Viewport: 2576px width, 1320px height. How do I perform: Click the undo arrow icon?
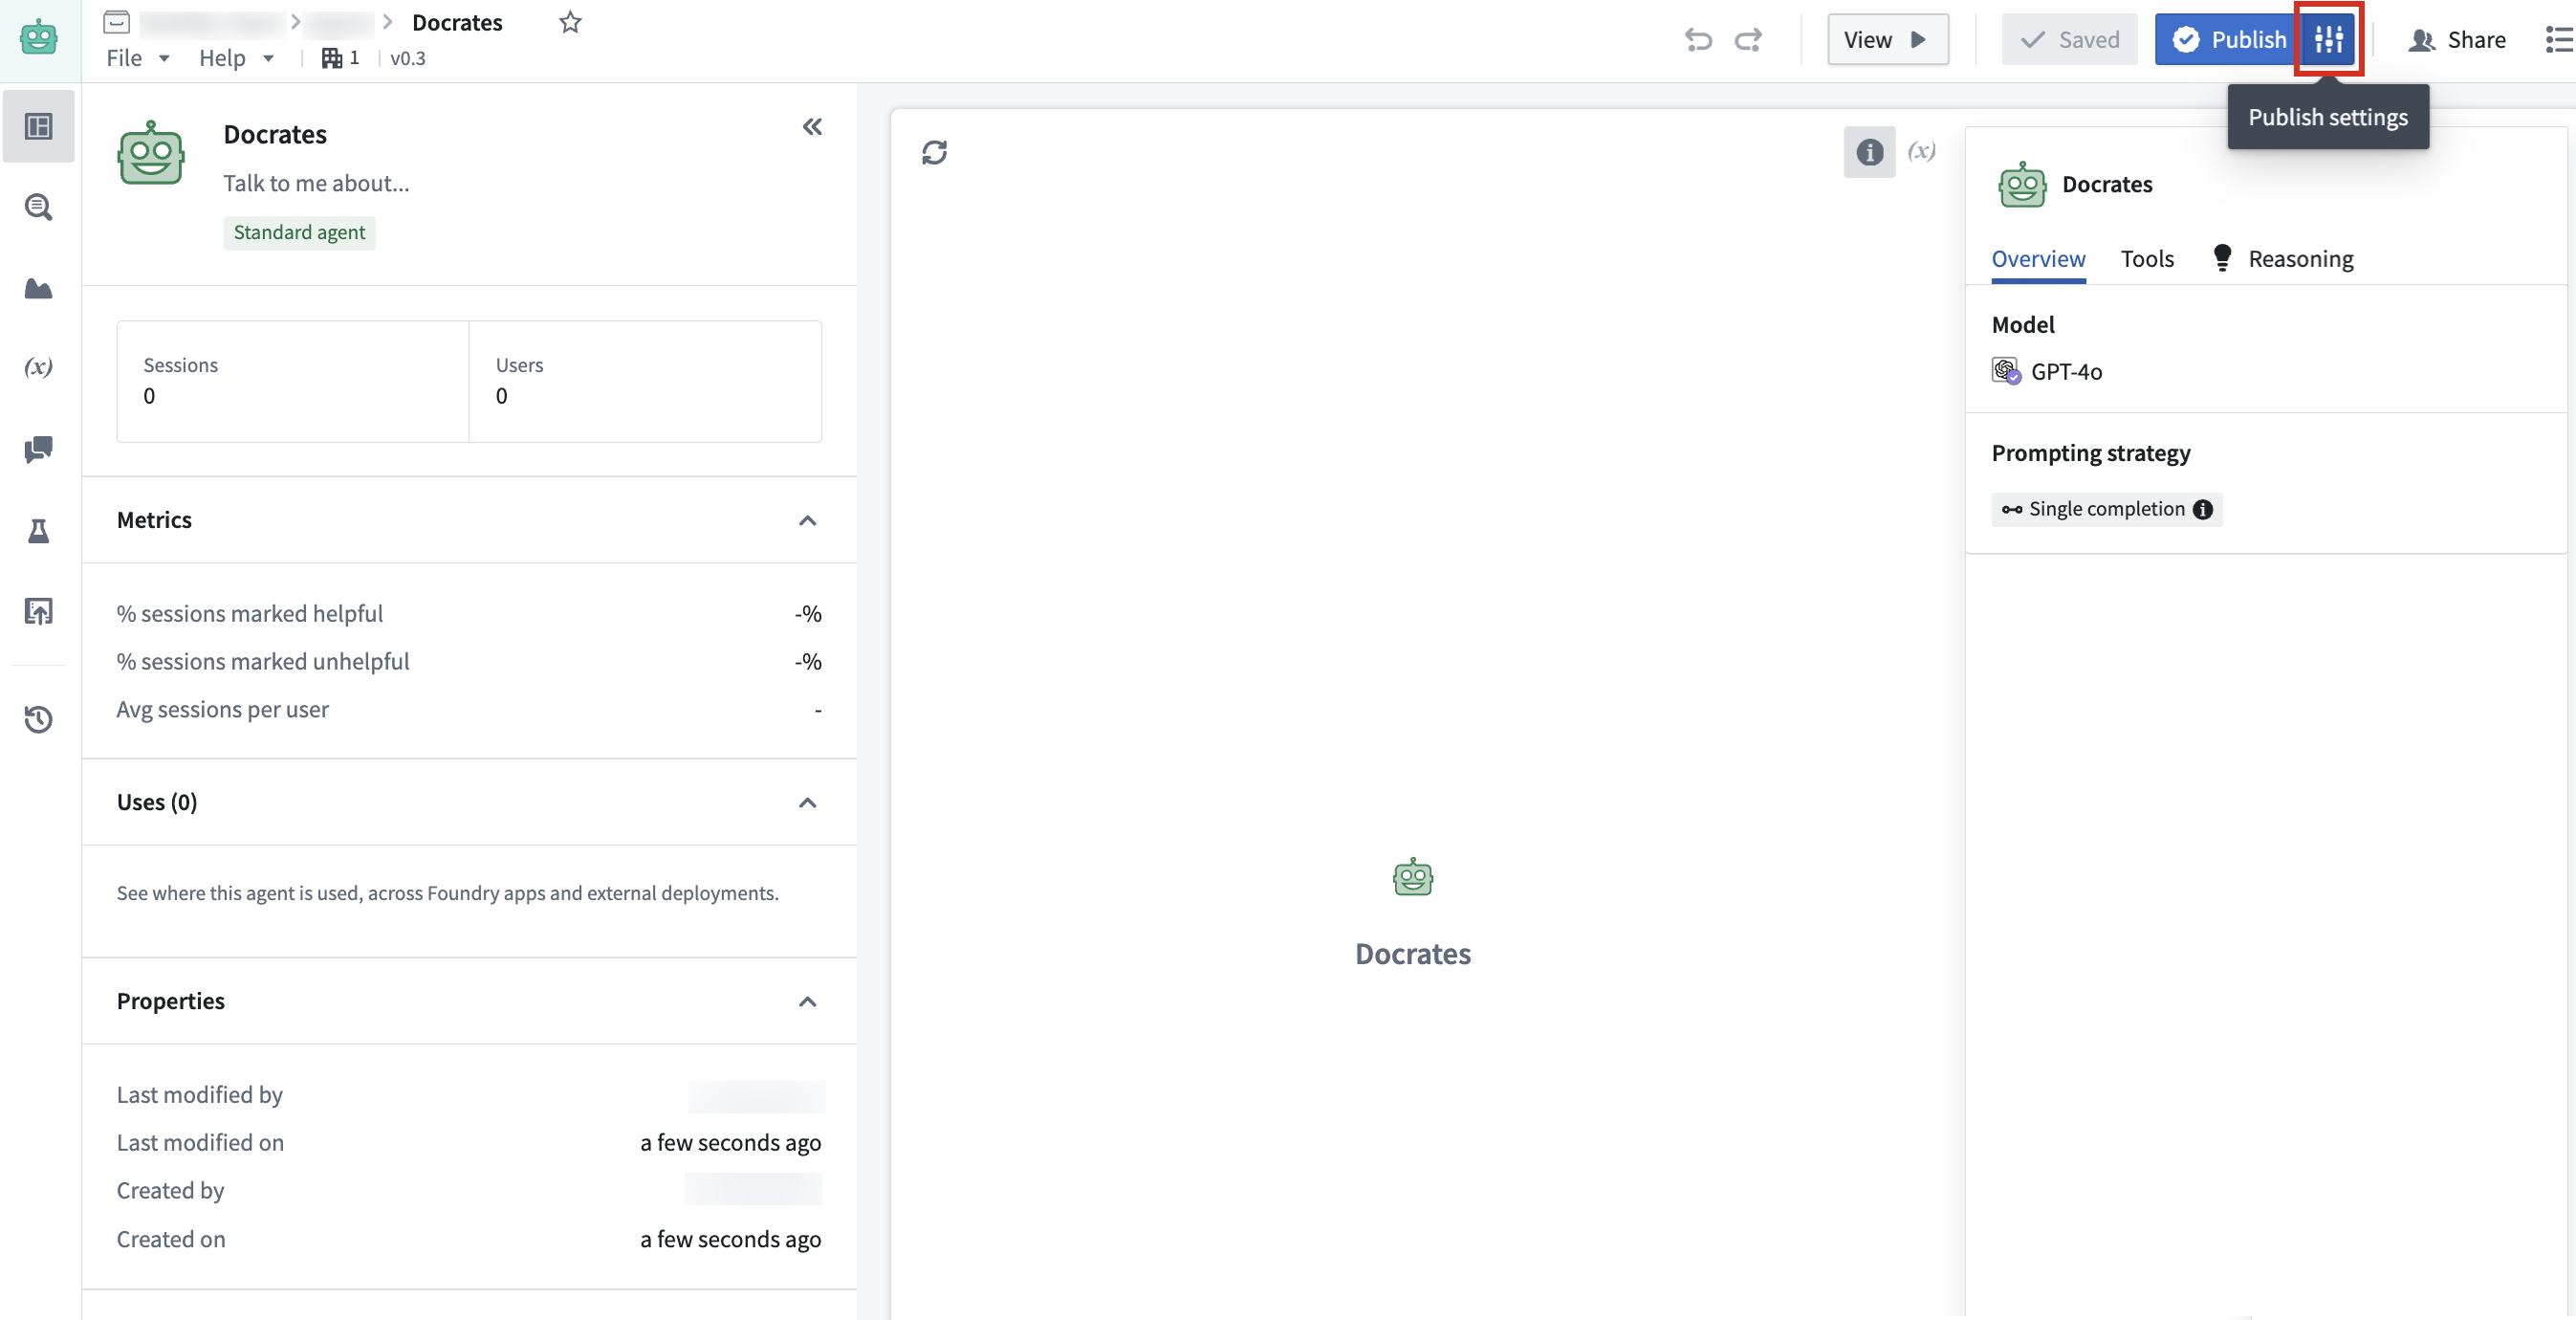[x=1698, y=40]
